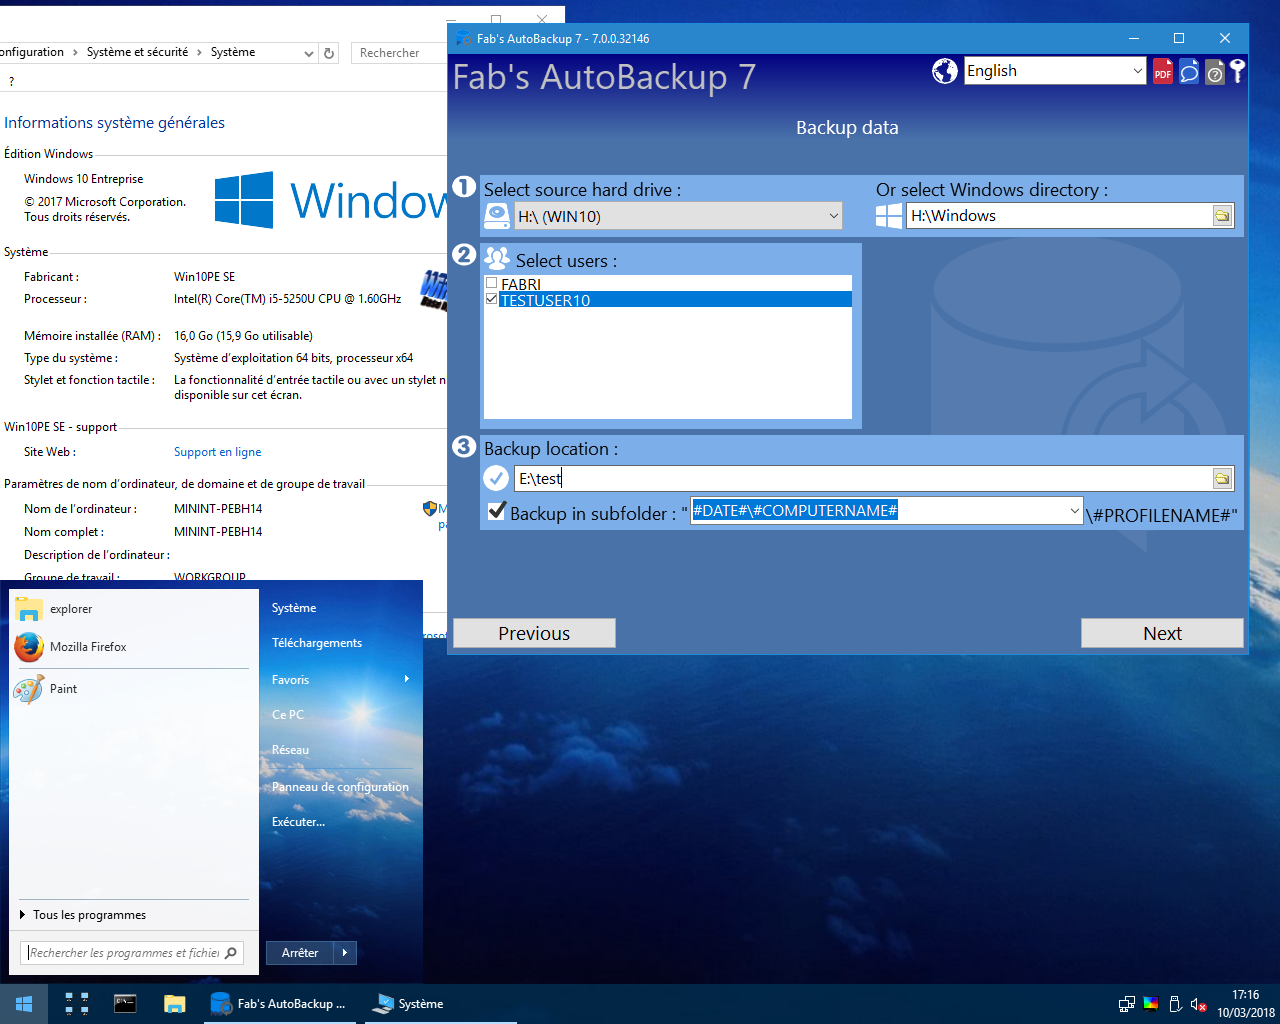Open the File Explorer taskbar icon

[175, 1004]
